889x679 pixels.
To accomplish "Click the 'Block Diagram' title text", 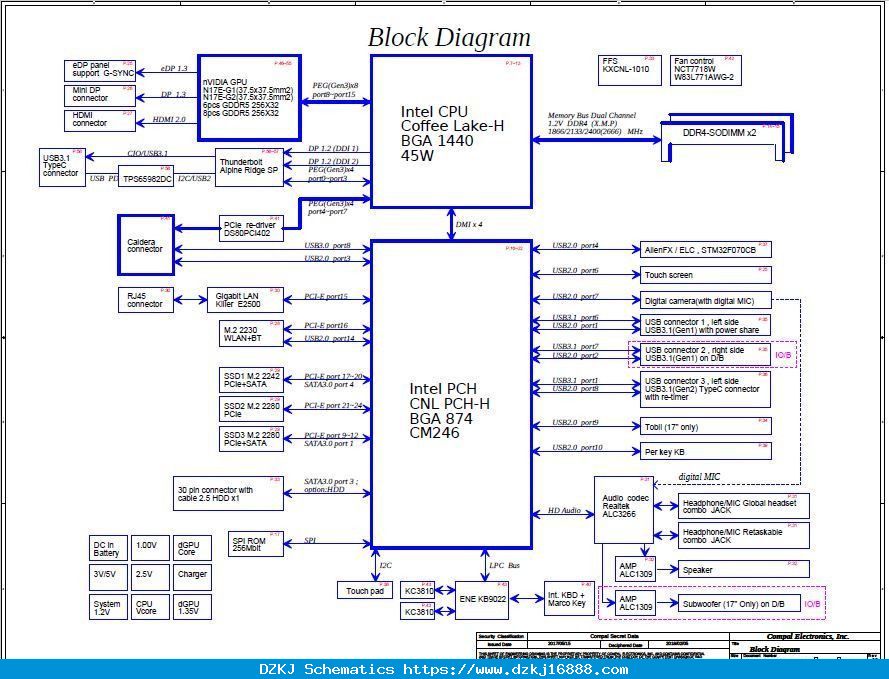I will pos(449,38).
